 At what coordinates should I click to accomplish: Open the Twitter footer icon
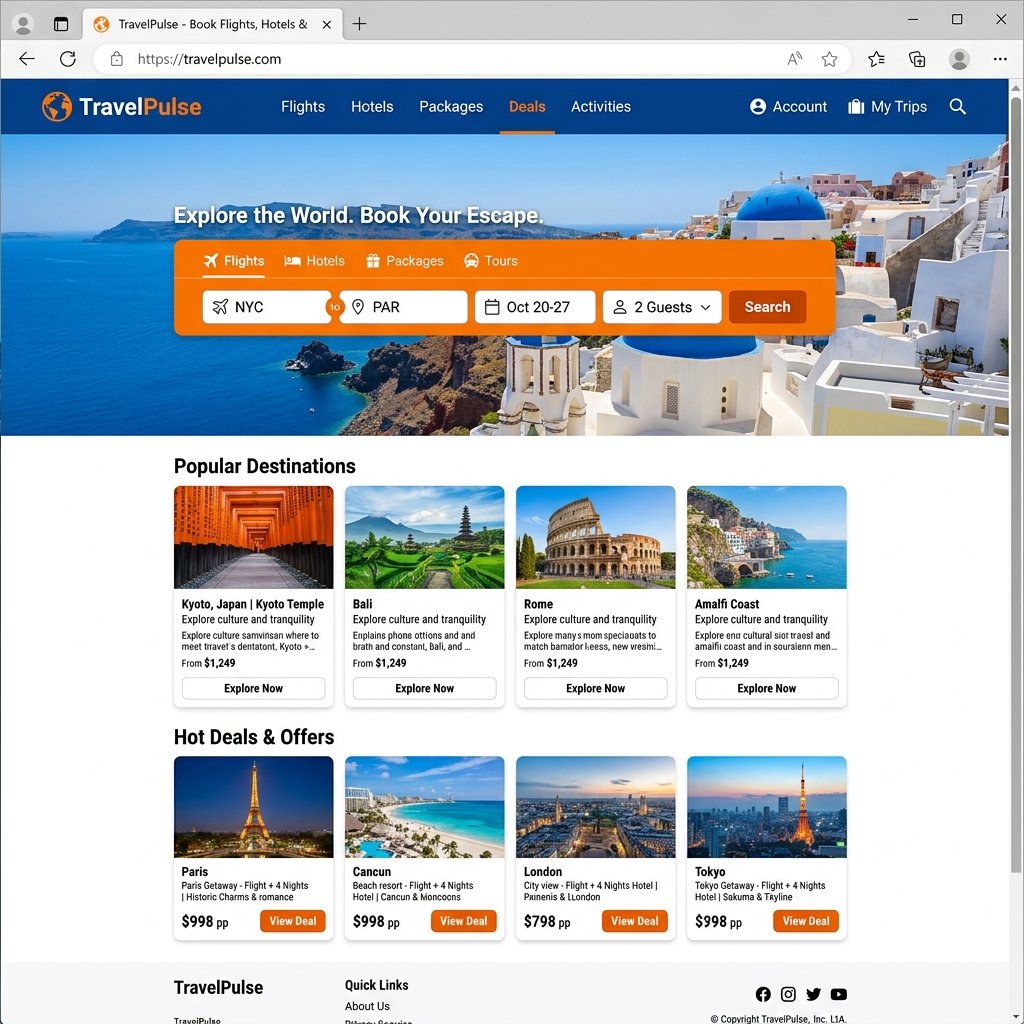tap(813, 994)
